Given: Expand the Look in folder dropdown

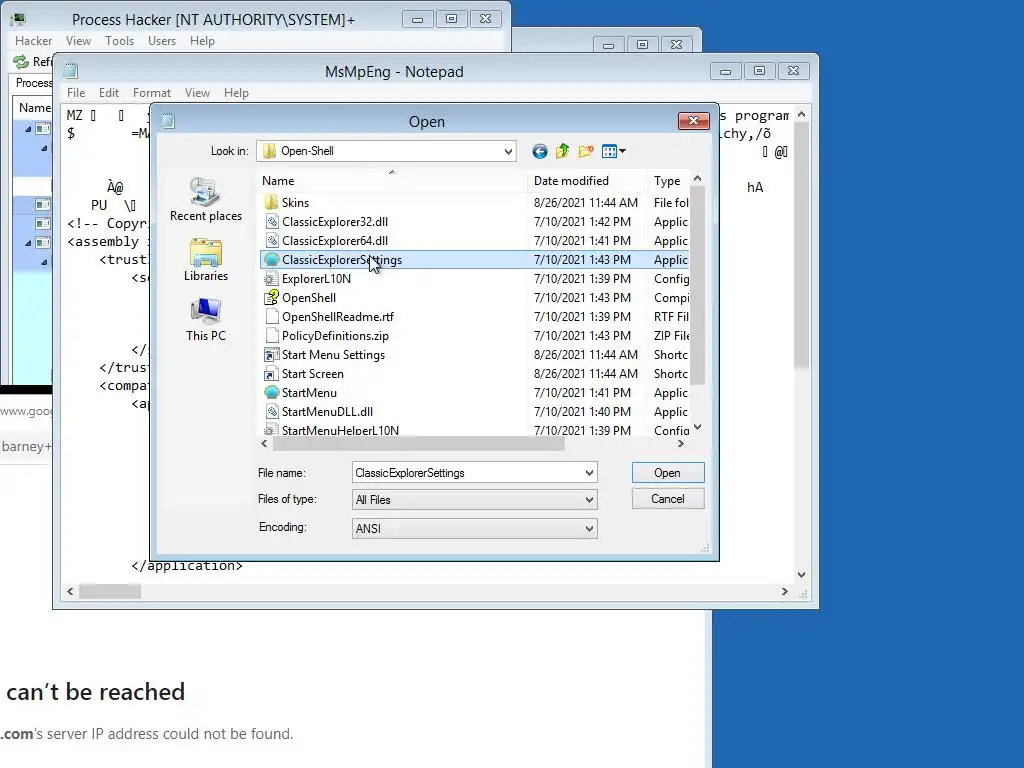Looking at the screenshot, I should [508, 152].
